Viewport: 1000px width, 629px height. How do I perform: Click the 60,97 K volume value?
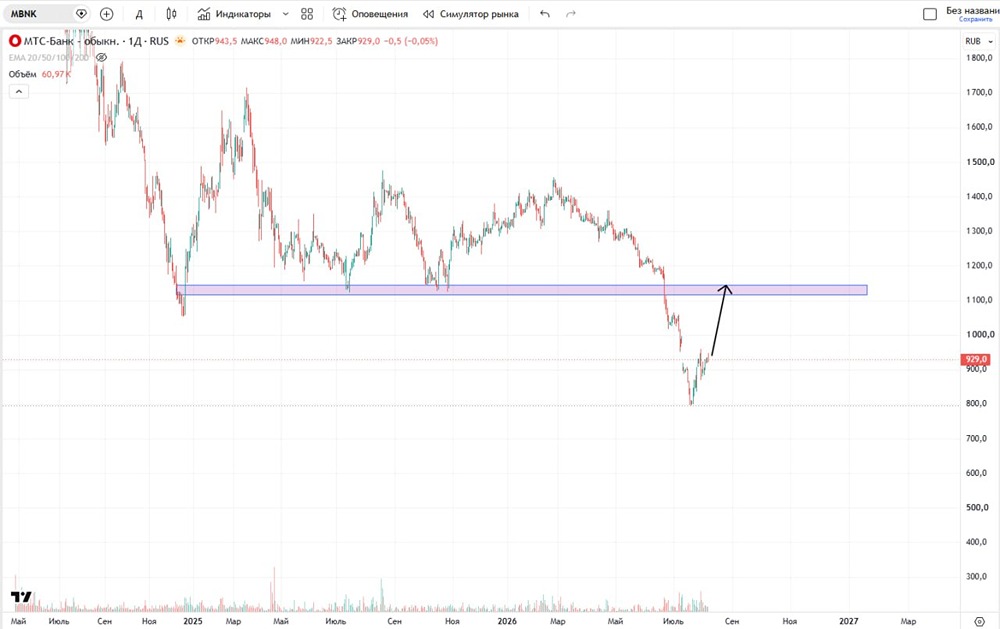56,74
